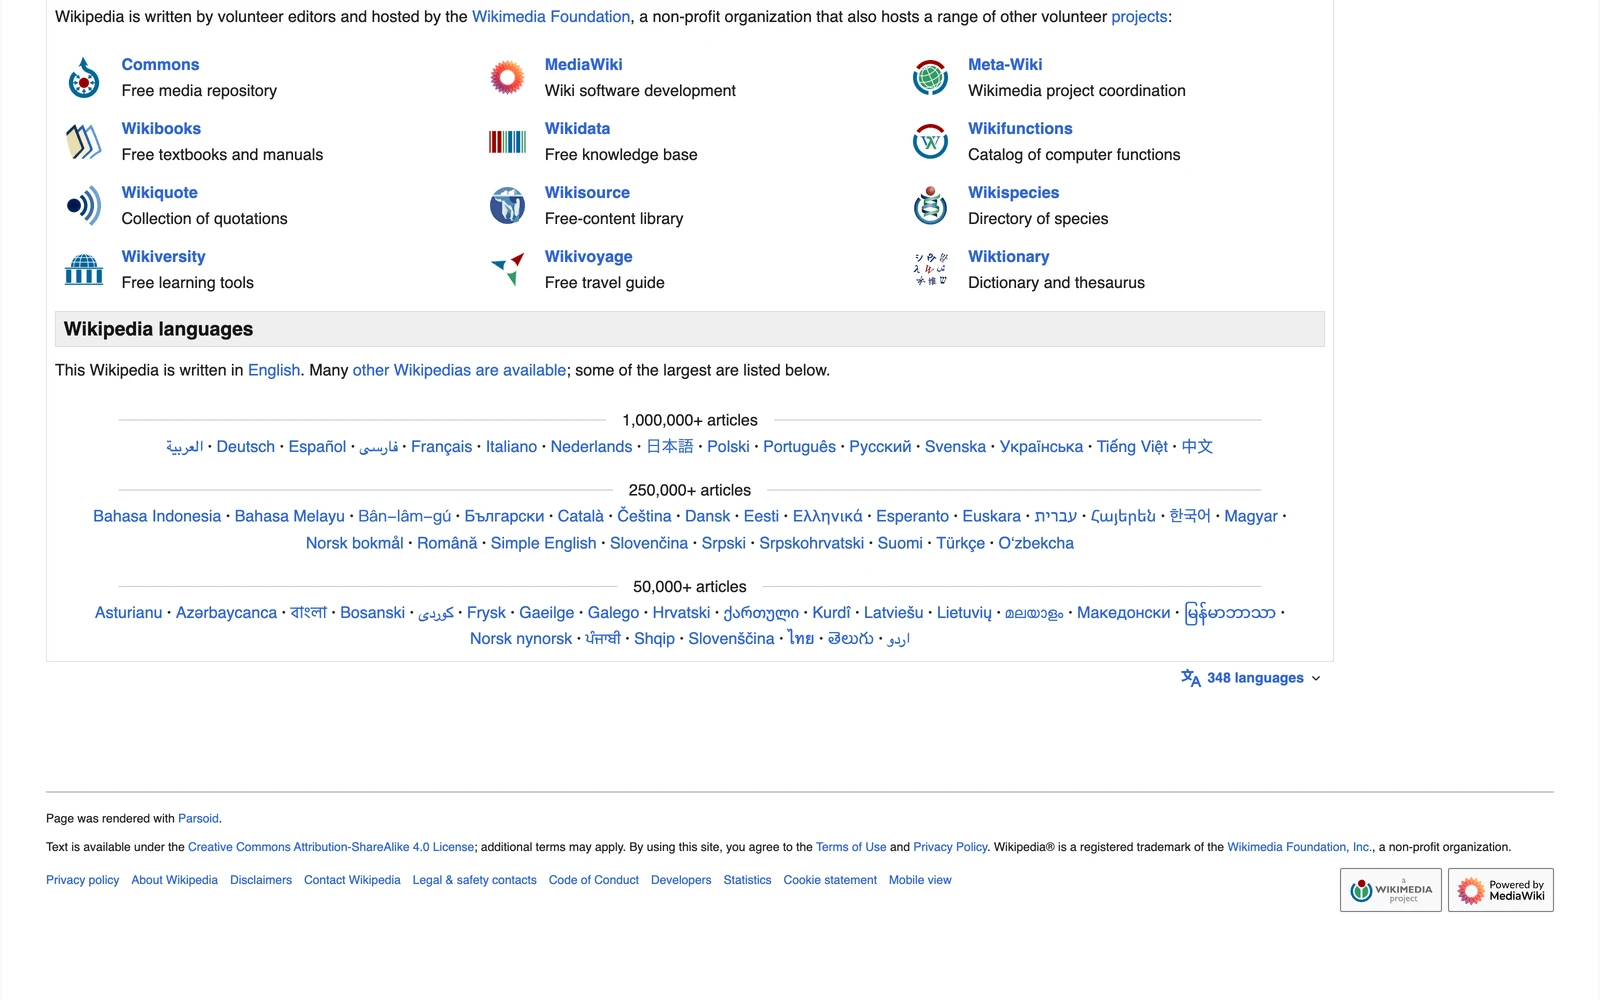The image size is (1600, 1000).
Task: Click the Wikibooks icon
Action: [x=84, y=142]
